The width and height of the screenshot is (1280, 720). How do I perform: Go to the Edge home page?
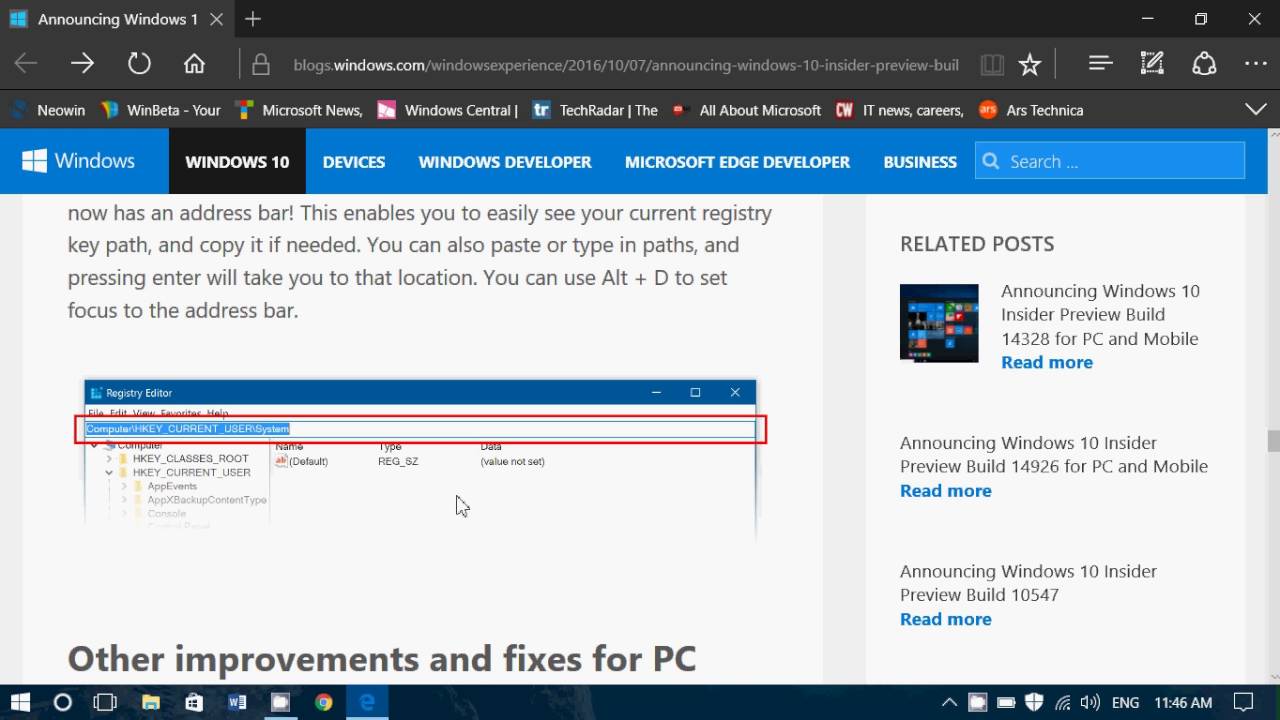point(194,64)
